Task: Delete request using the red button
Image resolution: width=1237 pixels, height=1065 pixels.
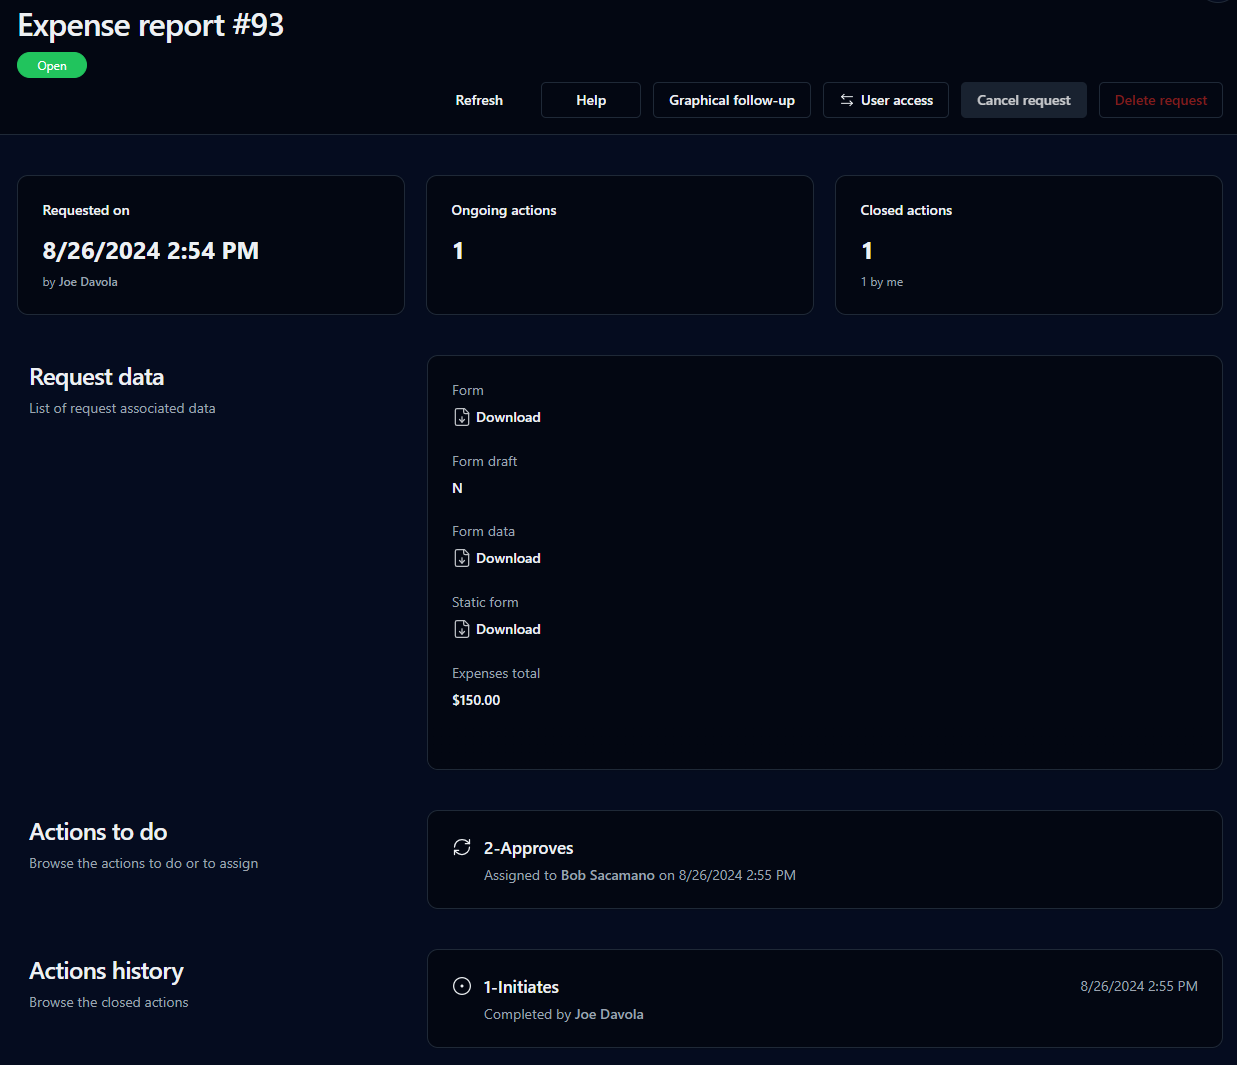Action: (1160, 100)
